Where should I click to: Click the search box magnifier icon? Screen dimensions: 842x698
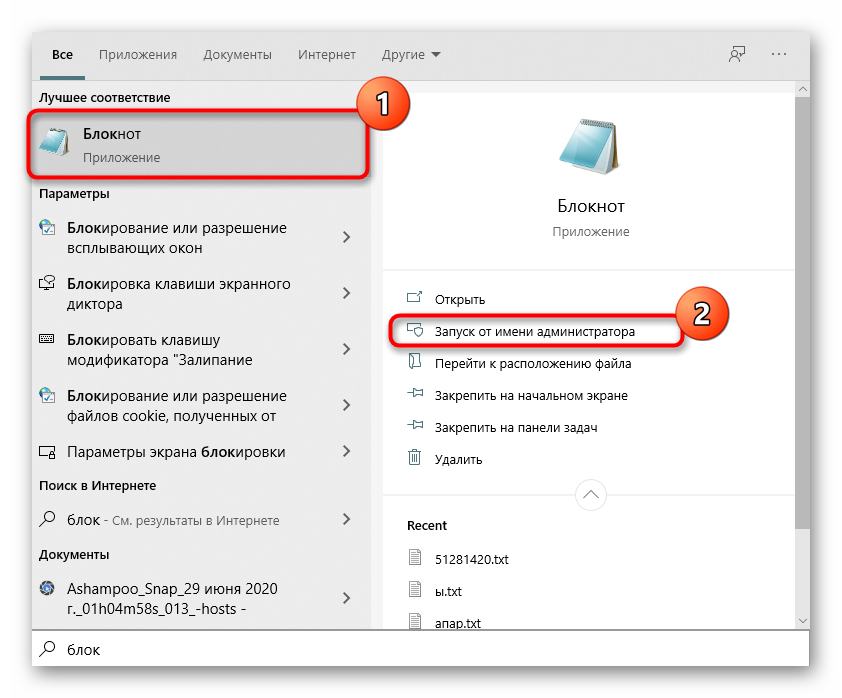point(47,649)
